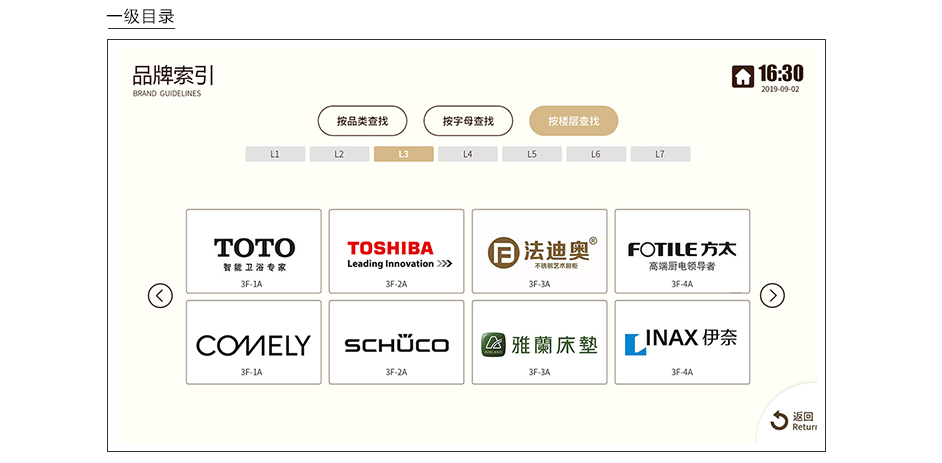942x463 pixels.
Task: Open the INAX 伊奈 brand tile
Action: (682, 342)
